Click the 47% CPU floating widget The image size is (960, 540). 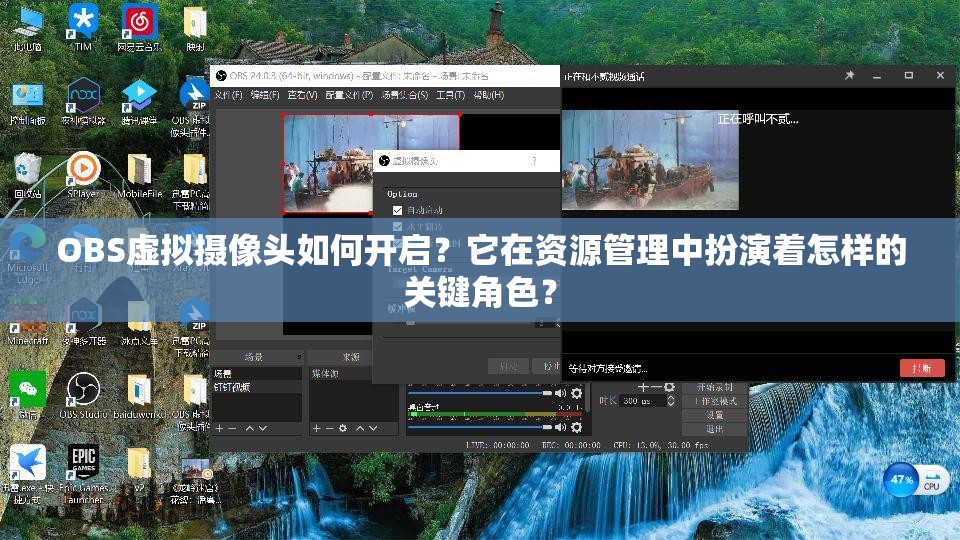point(916,480)
